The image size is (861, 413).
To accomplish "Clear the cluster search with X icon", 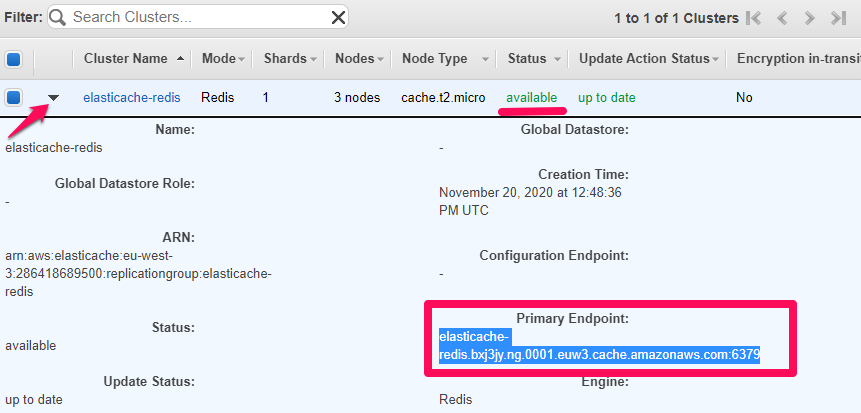I will [339, 18].
